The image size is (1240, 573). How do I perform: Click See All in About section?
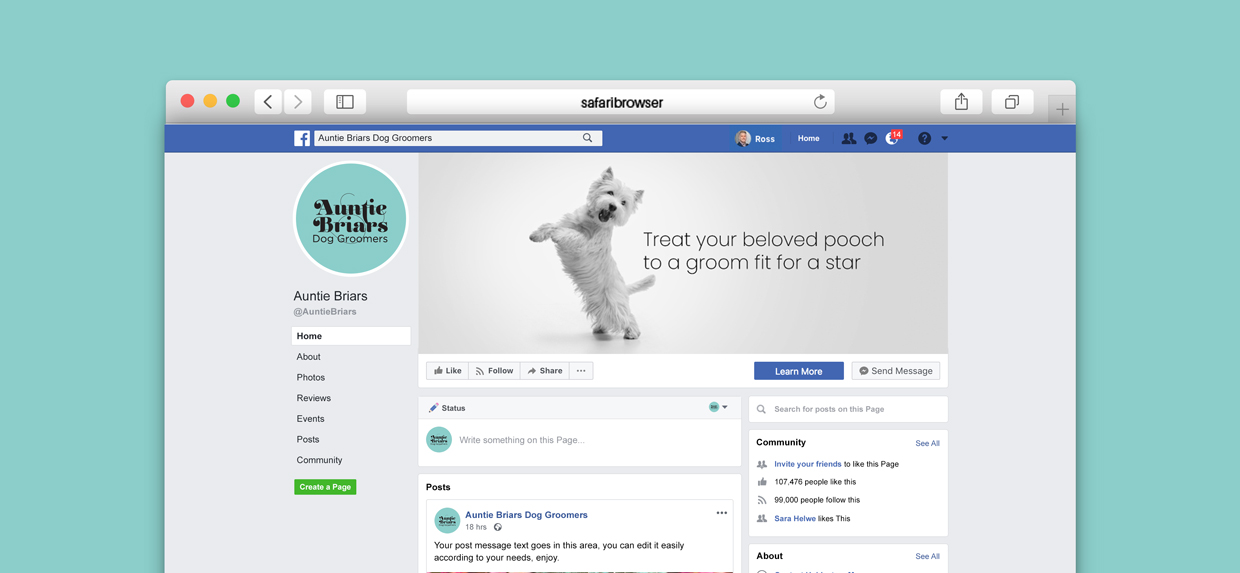pos(927,556)
